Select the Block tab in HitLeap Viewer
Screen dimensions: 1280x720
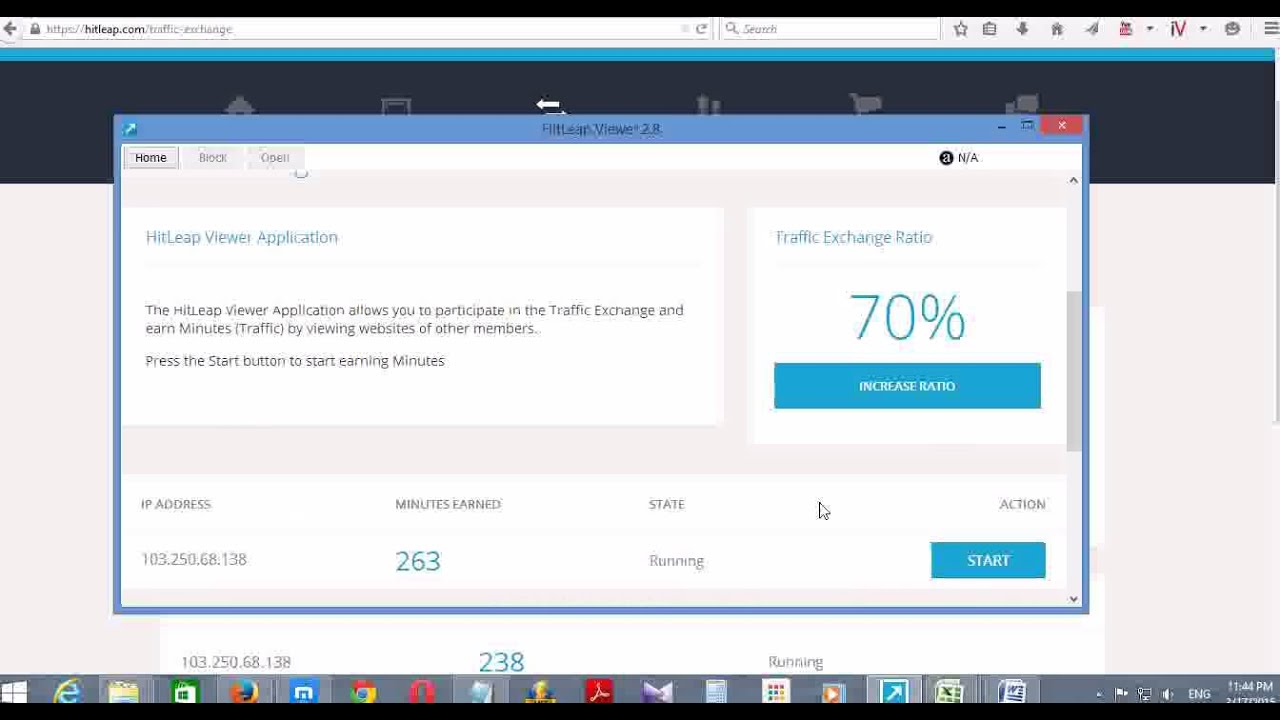(213, 157)
